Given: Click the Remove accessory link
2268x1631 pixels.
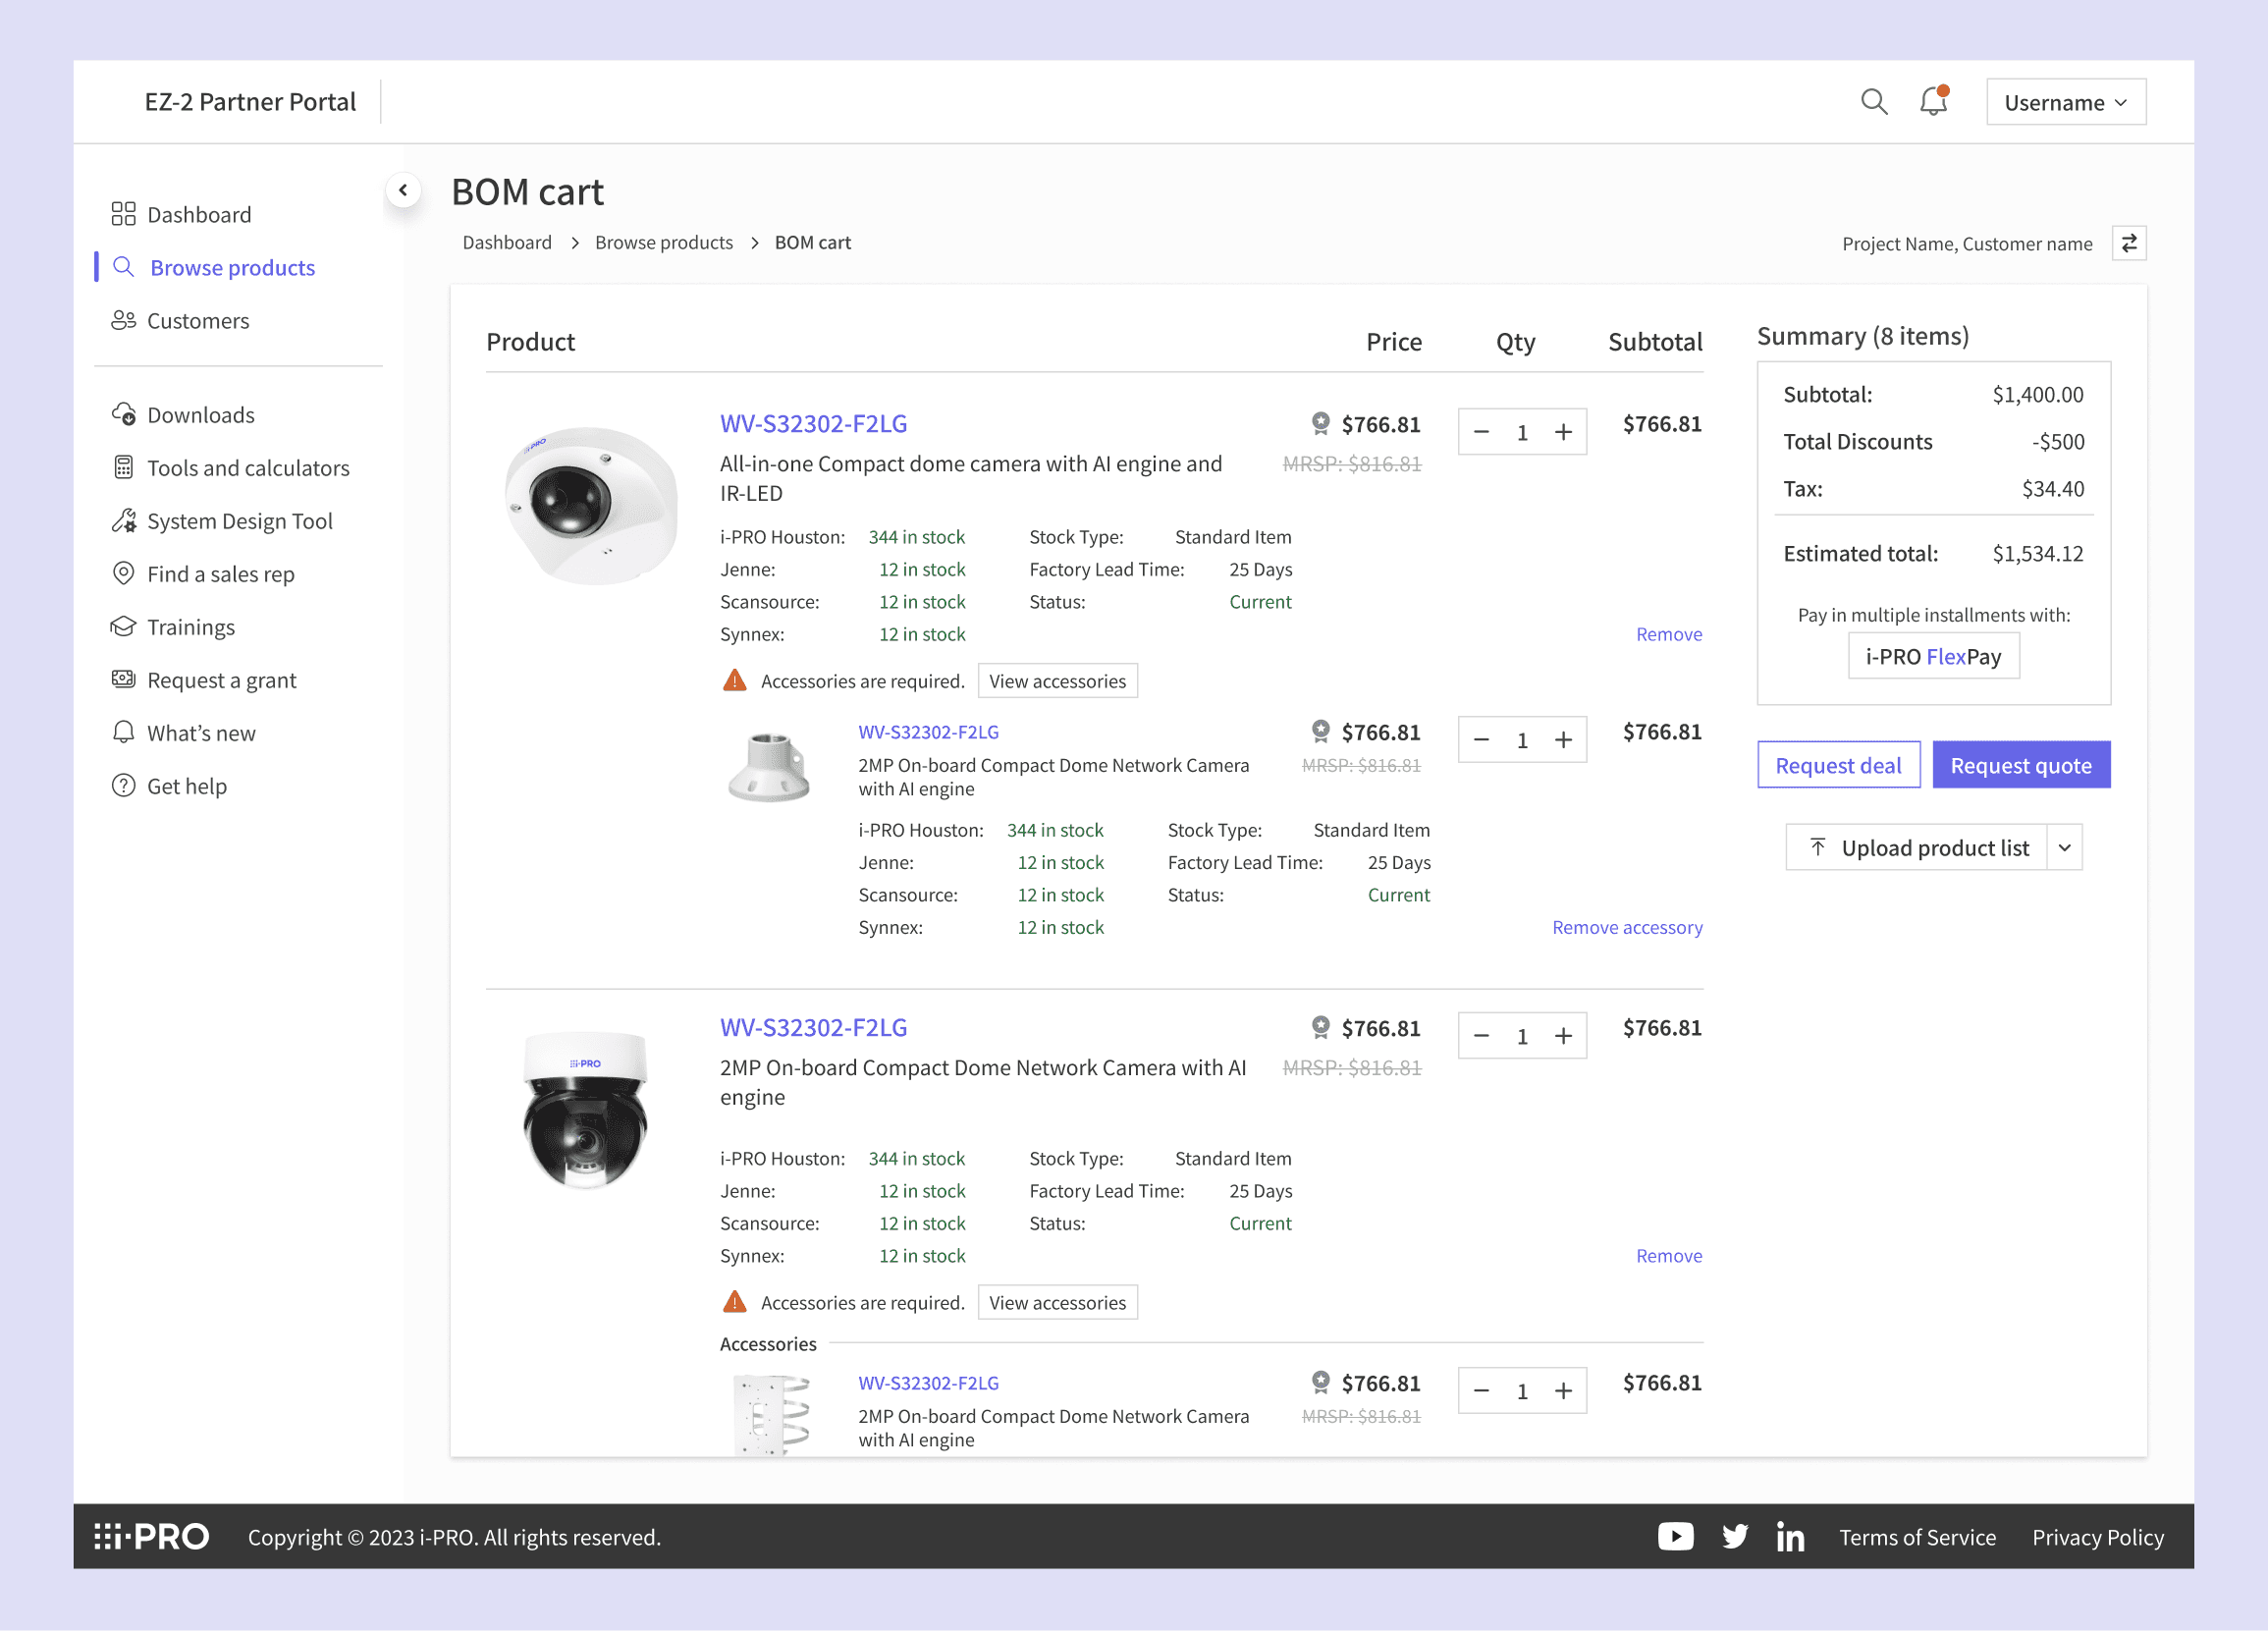Looking at the screenshot, I should [x=1626, y=927].
